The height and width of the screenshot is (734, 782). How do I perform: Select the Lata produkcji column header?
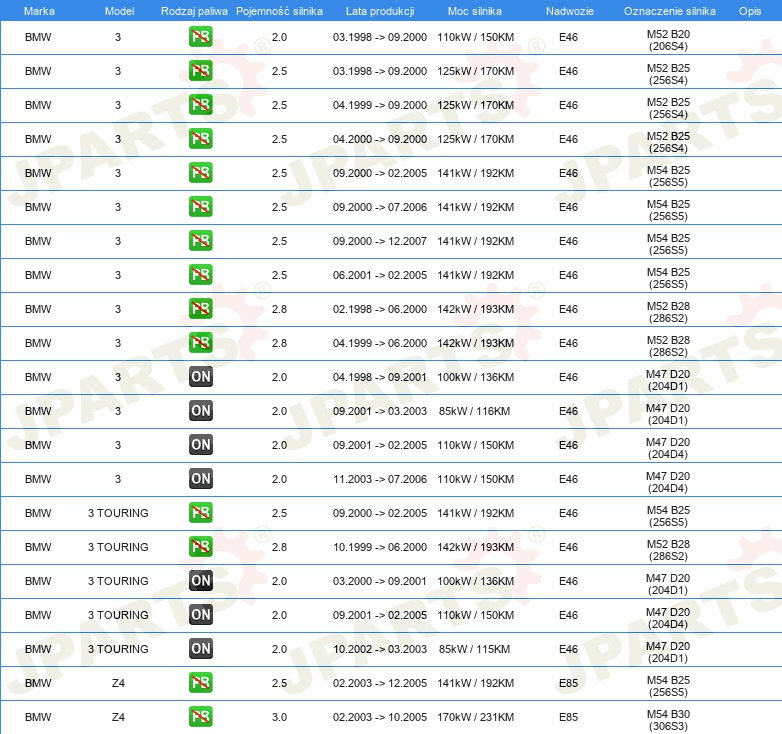(380, 11)
